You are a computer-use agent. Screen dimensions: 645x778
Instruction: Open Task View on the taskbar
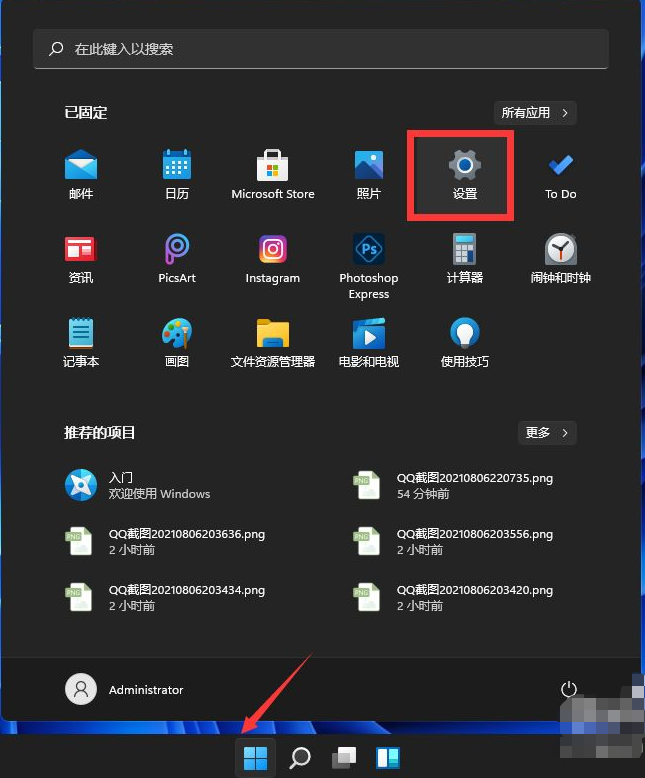coord(344,758)
